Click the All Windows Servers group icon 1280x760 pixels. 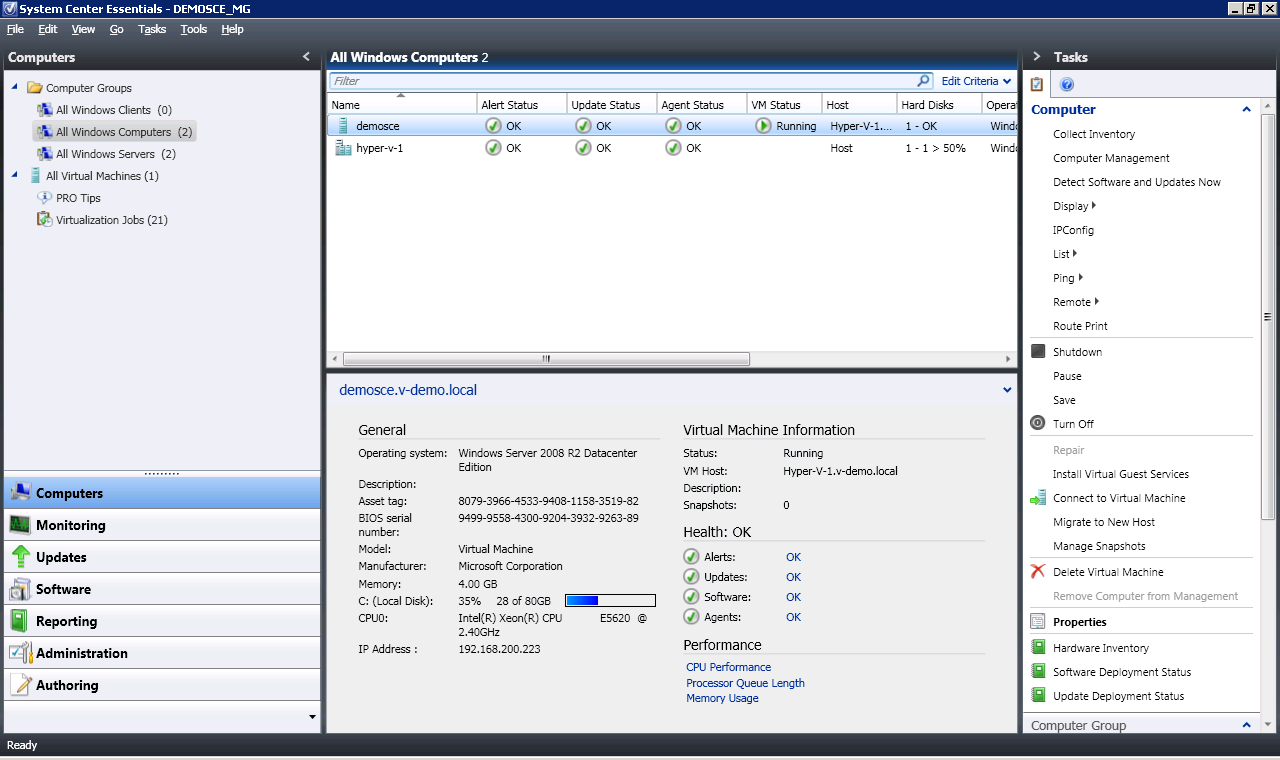pyautogui.click(x=45, y=154)
